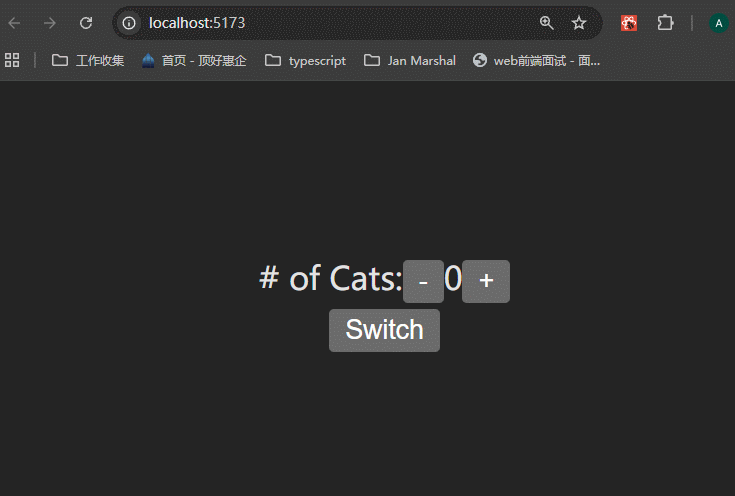735x496 pixels.
Task: Open the Extensions puzzle piece menu
Action: [x=665, y=23]
